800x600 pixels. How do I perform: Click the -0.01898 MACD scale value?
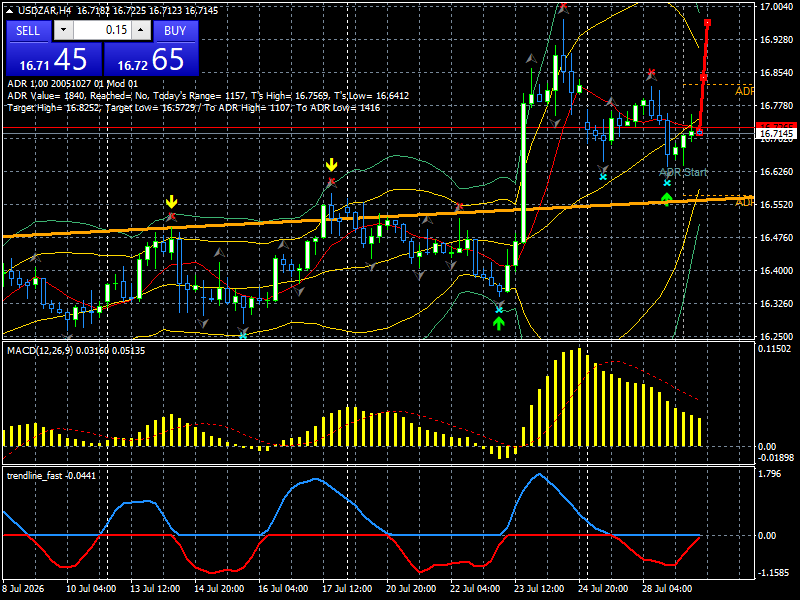[776, 457]
